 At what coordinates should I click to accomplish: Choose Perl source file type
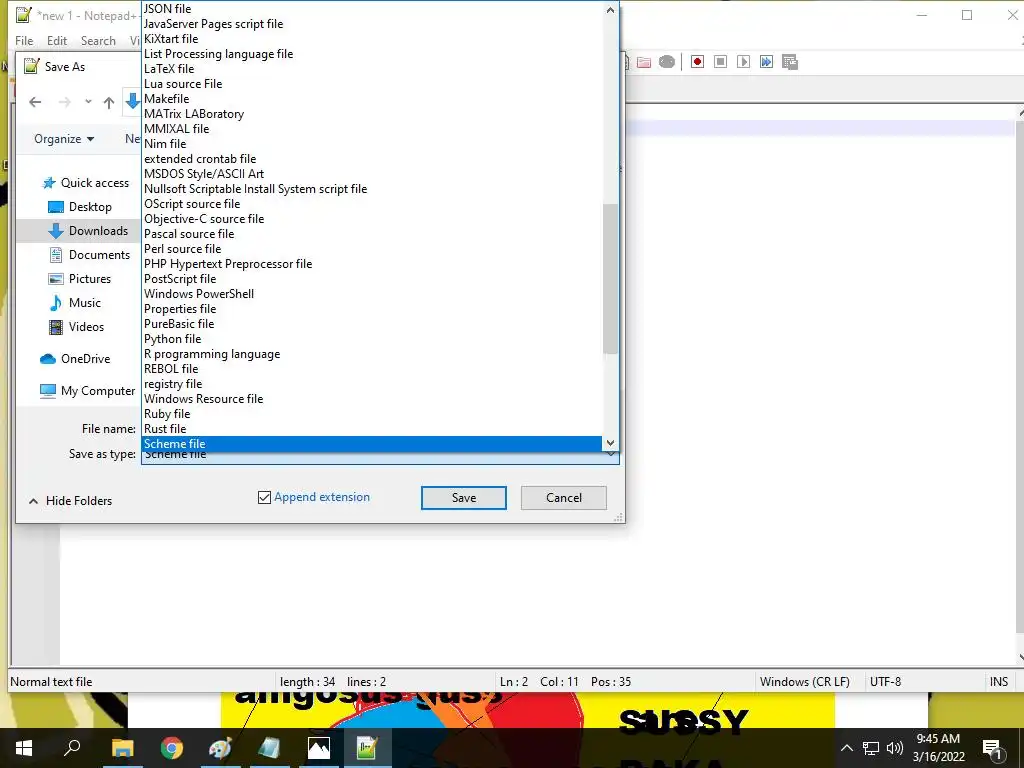(x=372, y=249)
